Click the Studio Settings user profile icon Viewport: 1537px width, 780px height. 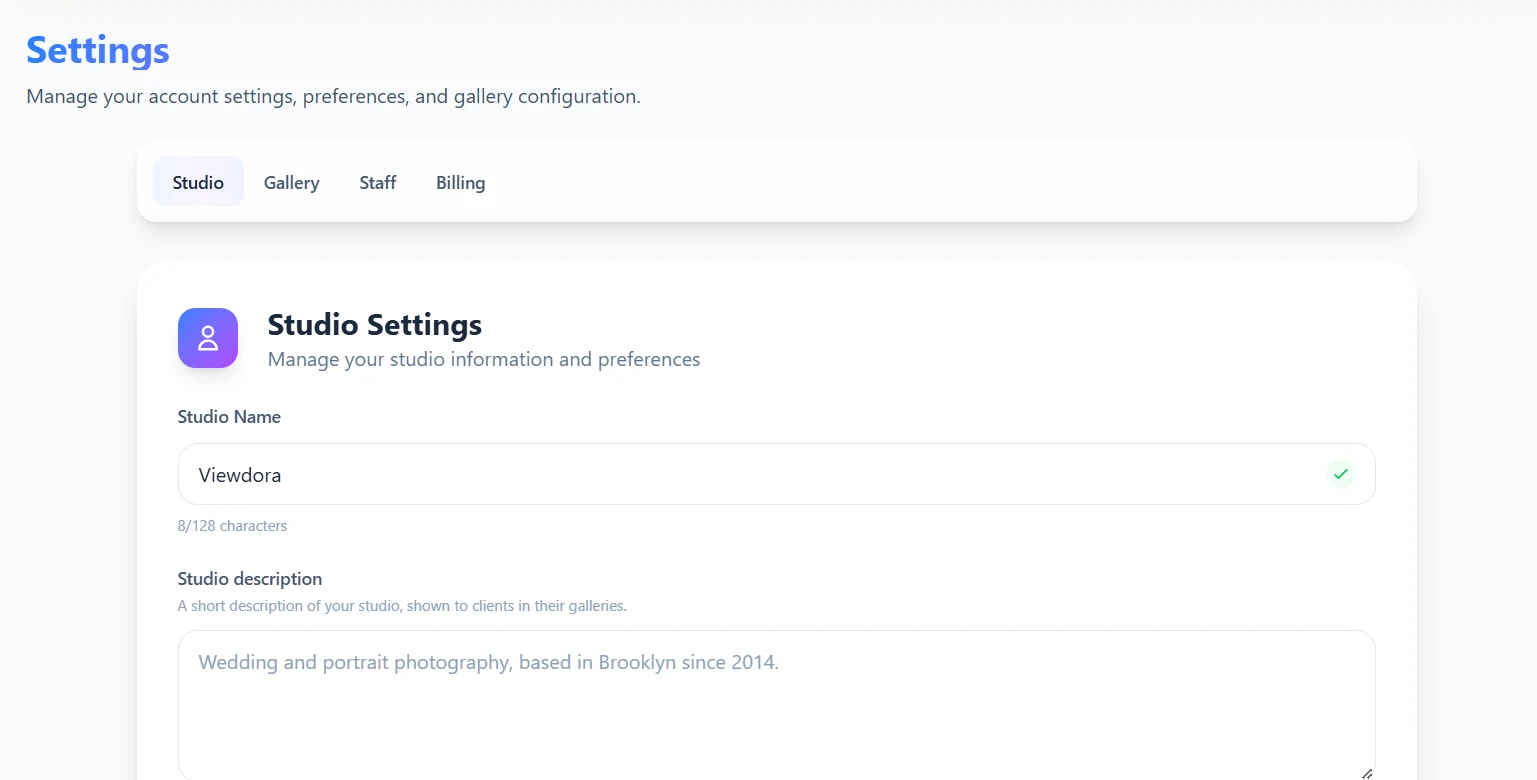[208, 338]
